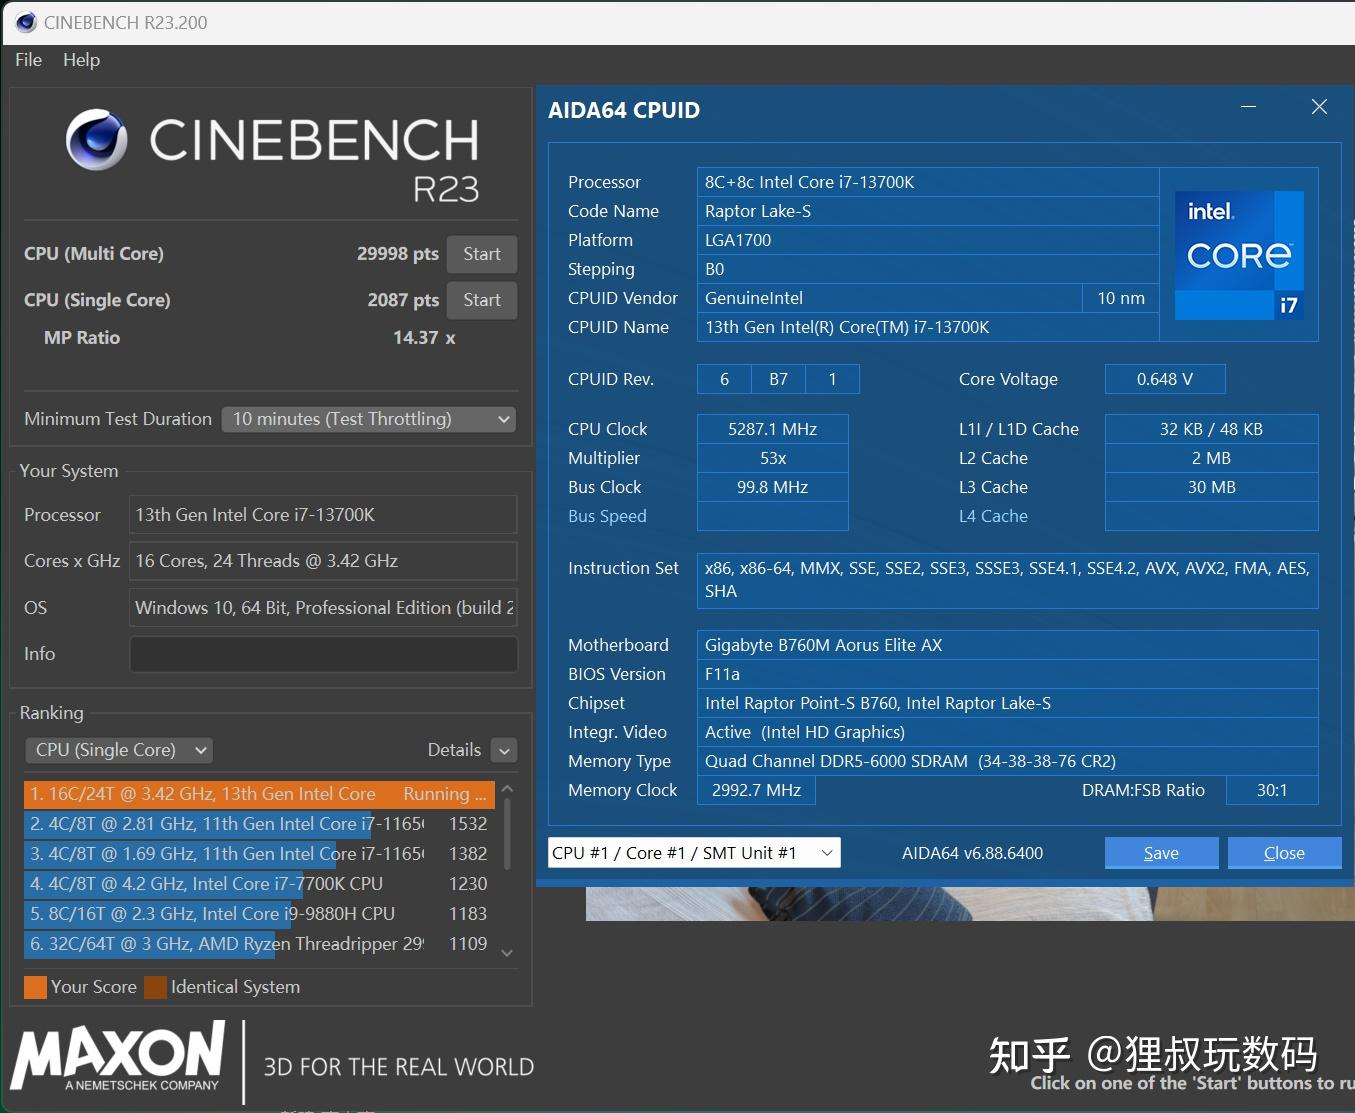Click the CPUID Name value field
This screenshot has height=1113, width=1355.
(x=928, y=327)
